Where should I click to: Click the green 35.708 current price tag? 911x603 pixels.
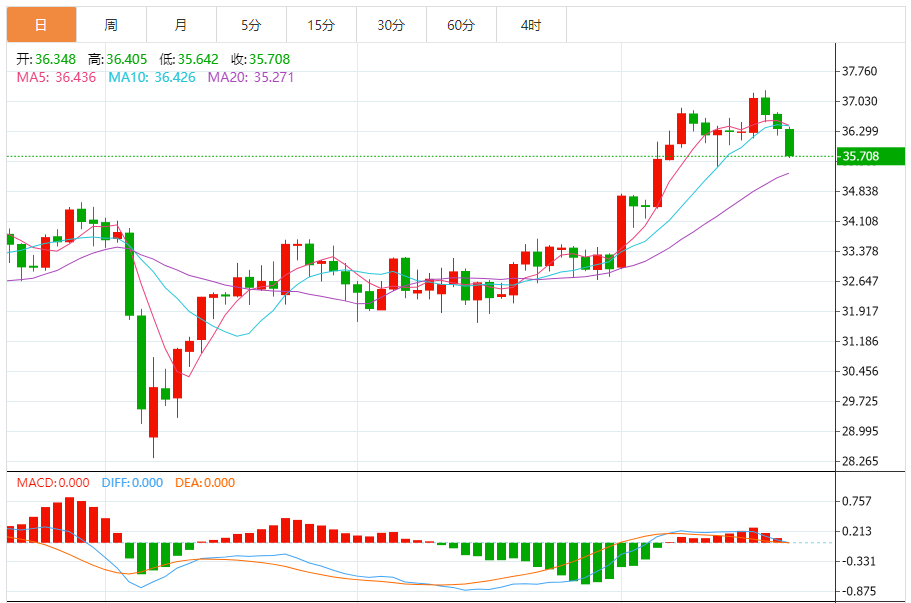(x=871, y=156)
